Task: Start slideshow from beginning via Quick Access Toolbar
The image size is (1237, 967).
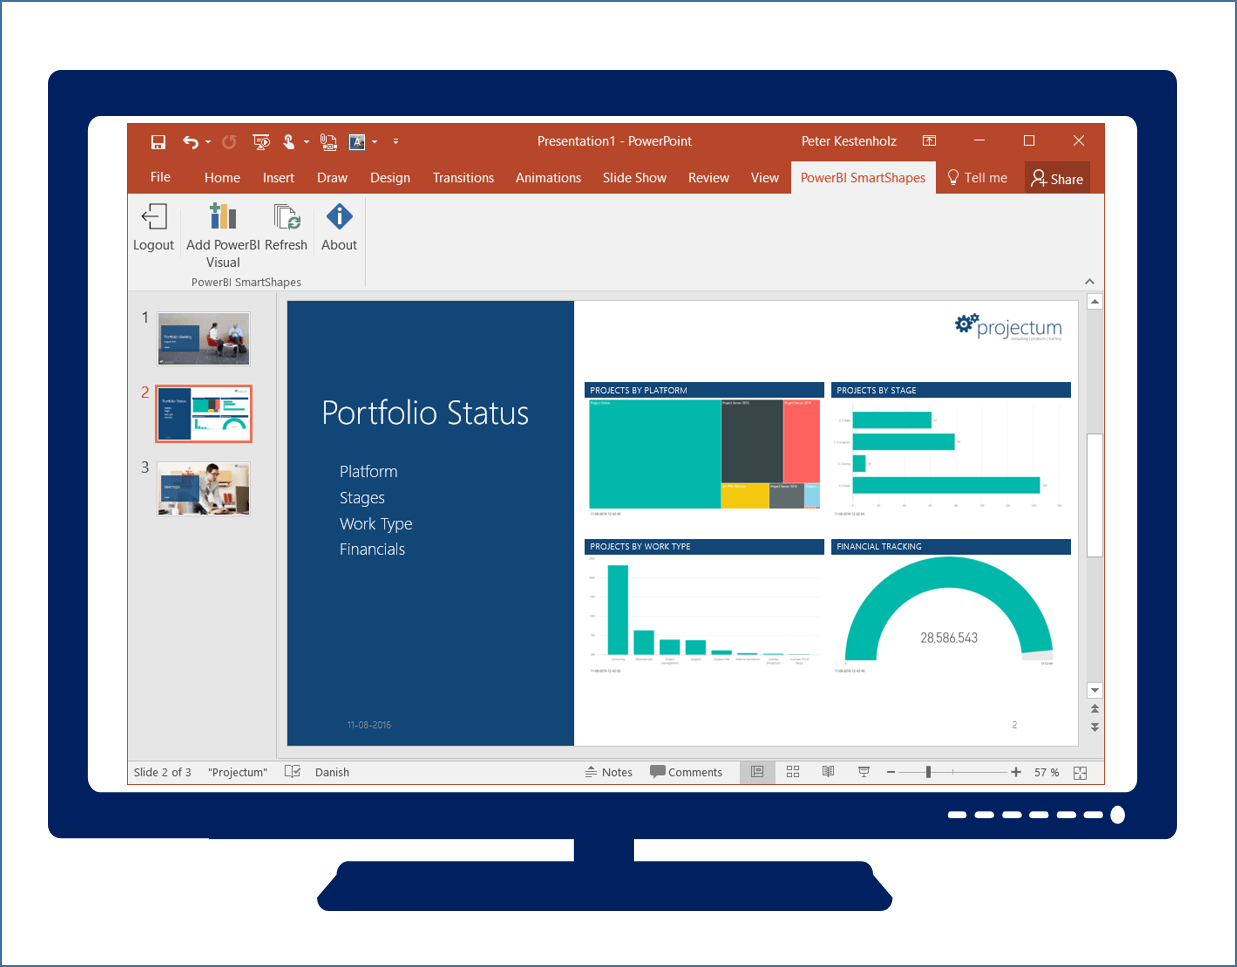Action: point(261,141)
